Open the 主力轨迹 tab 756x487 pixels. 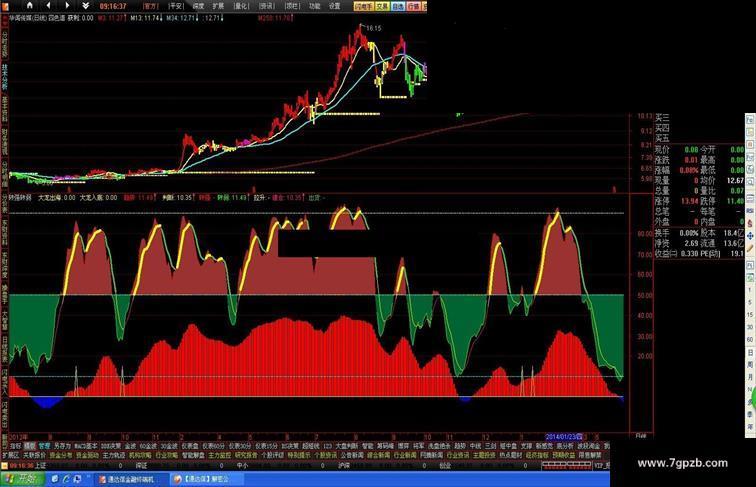point(114,455)
